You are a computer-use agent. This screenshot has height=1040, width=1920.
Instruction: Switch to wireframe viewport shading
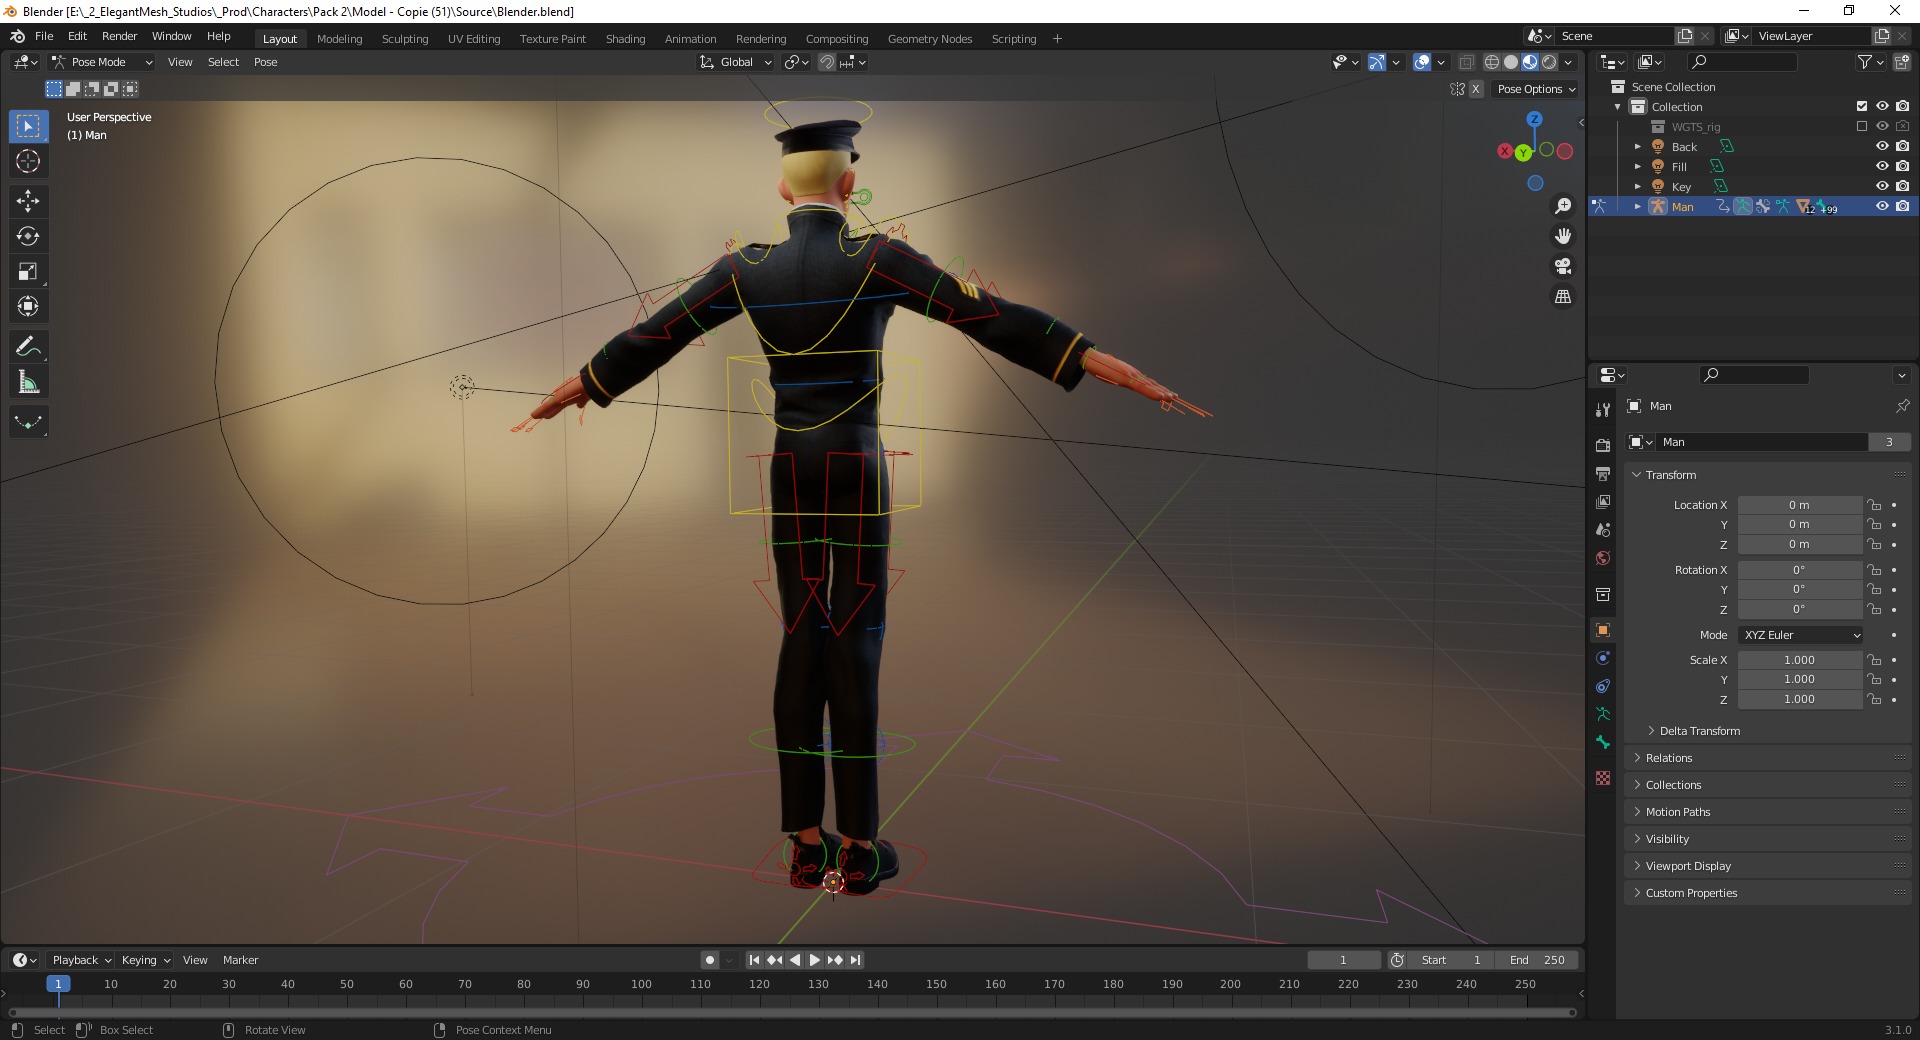point(1492,62)
